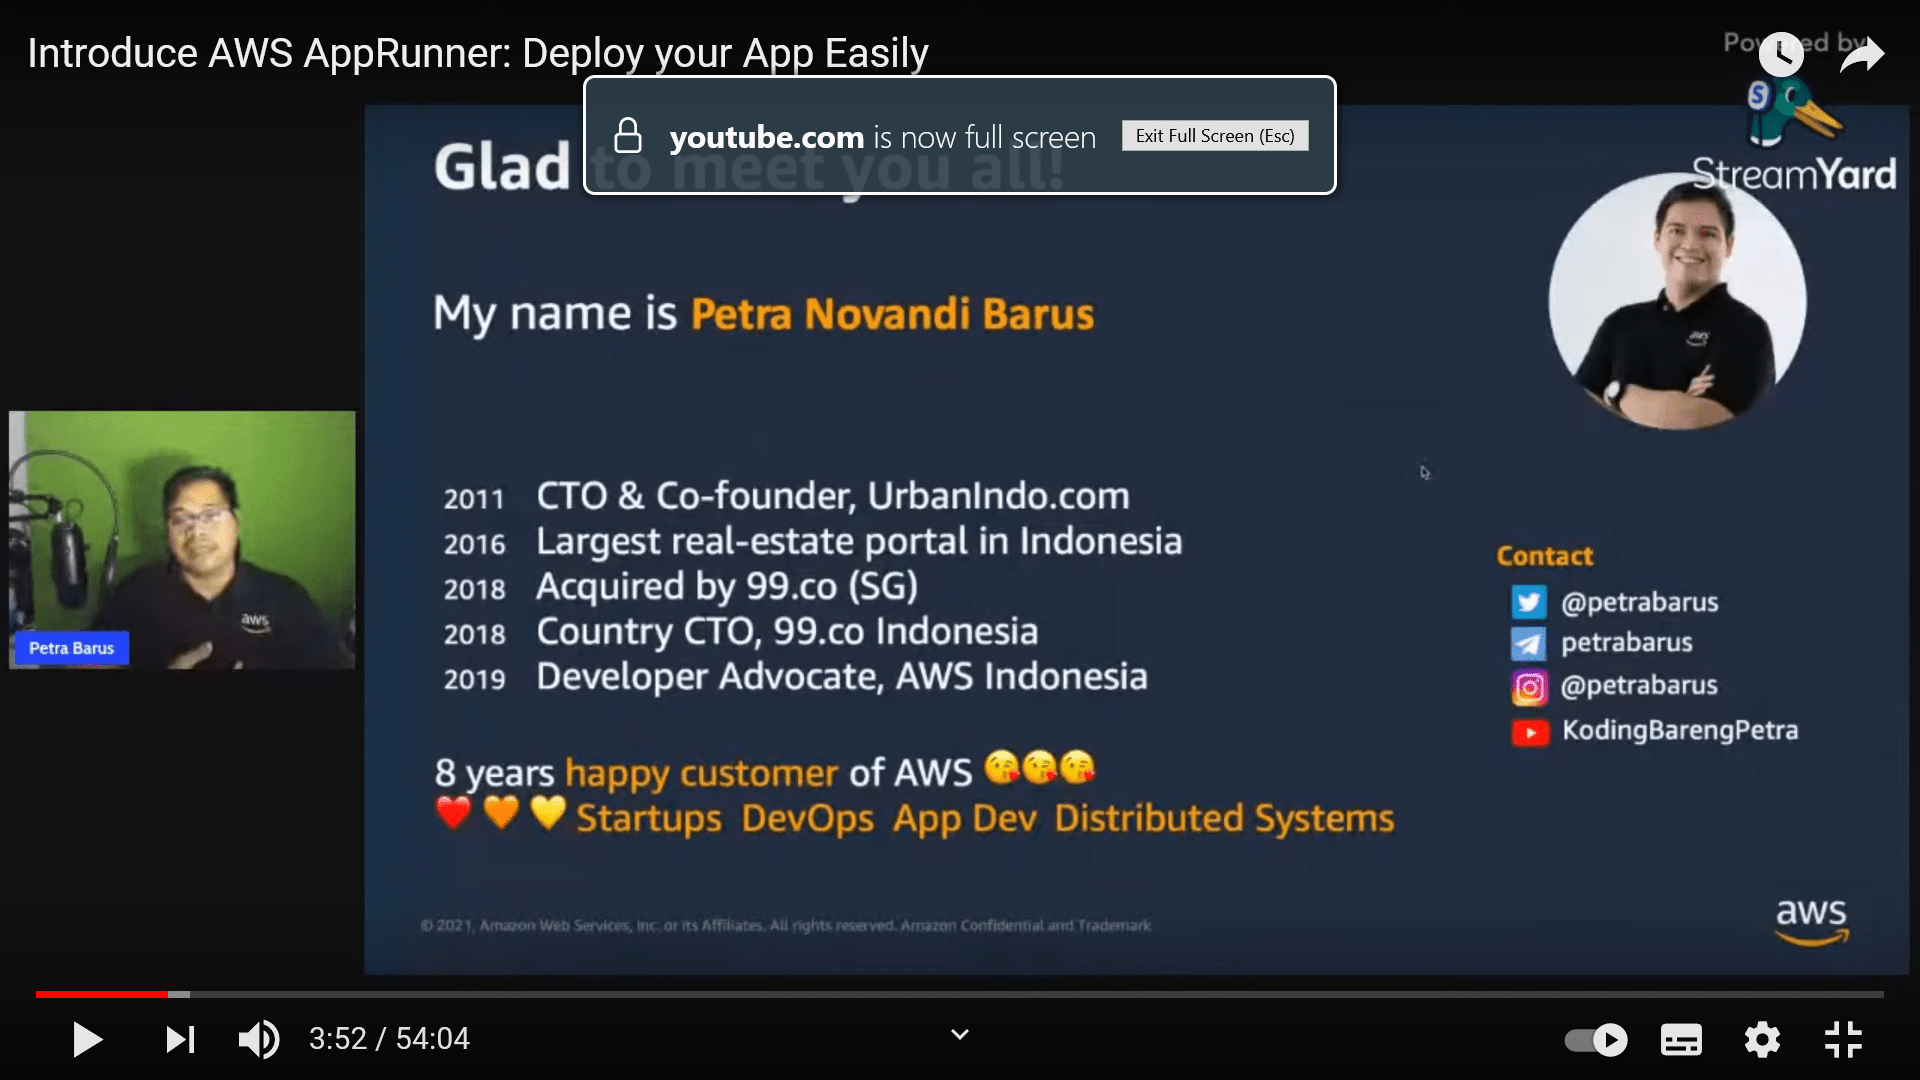Image resolution: width=1920 pixels, height=1080 pixels.
Task: Play the paused video
Action: (87, 1040)
